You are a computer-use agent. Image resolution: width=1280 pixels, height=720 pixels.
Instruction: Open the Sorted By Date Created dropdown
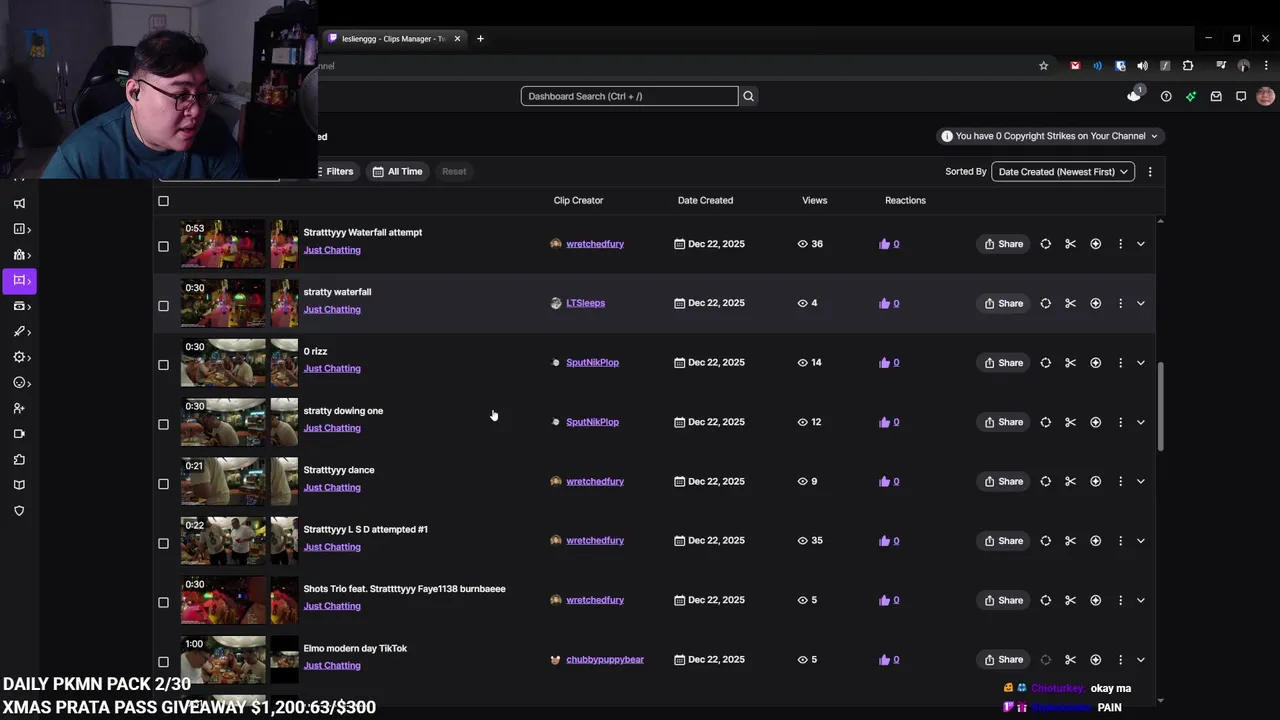pyautogui.click(x=1062, y=172)
